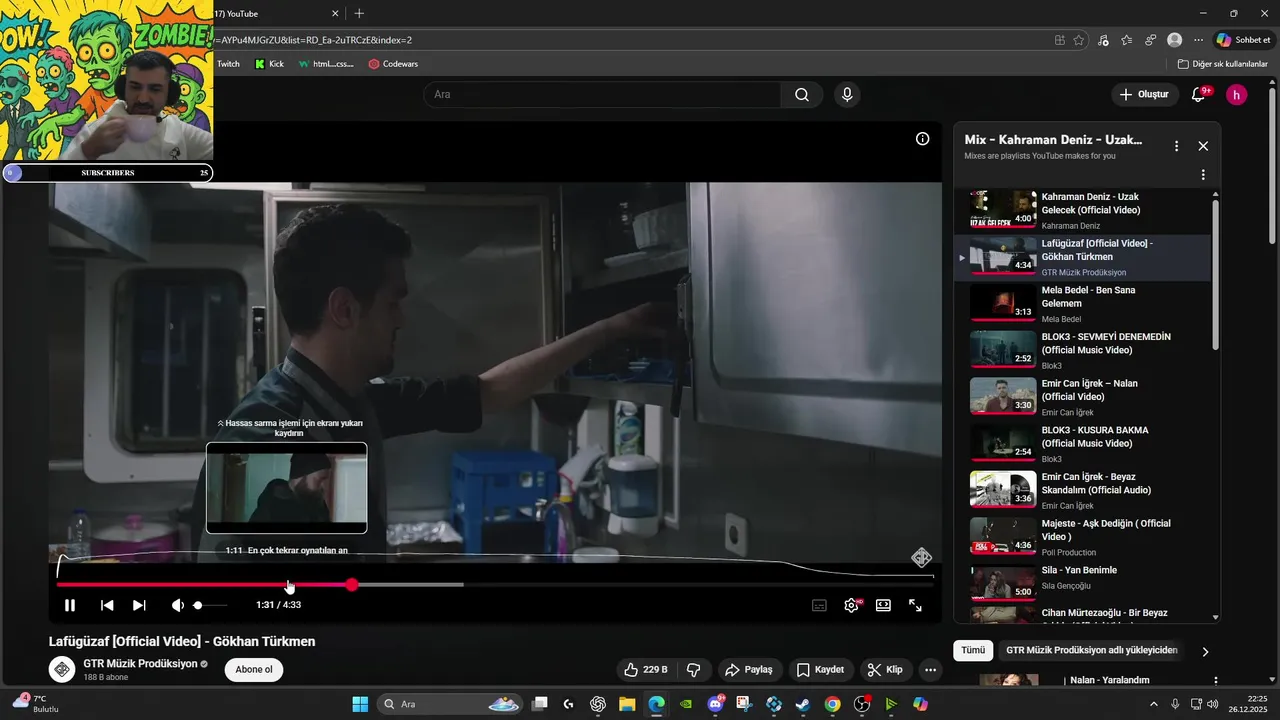The height and width of the screenshot is (720, 1280).
Task: Open Copilot Sohbet et button
Action: pos(1244,40)
